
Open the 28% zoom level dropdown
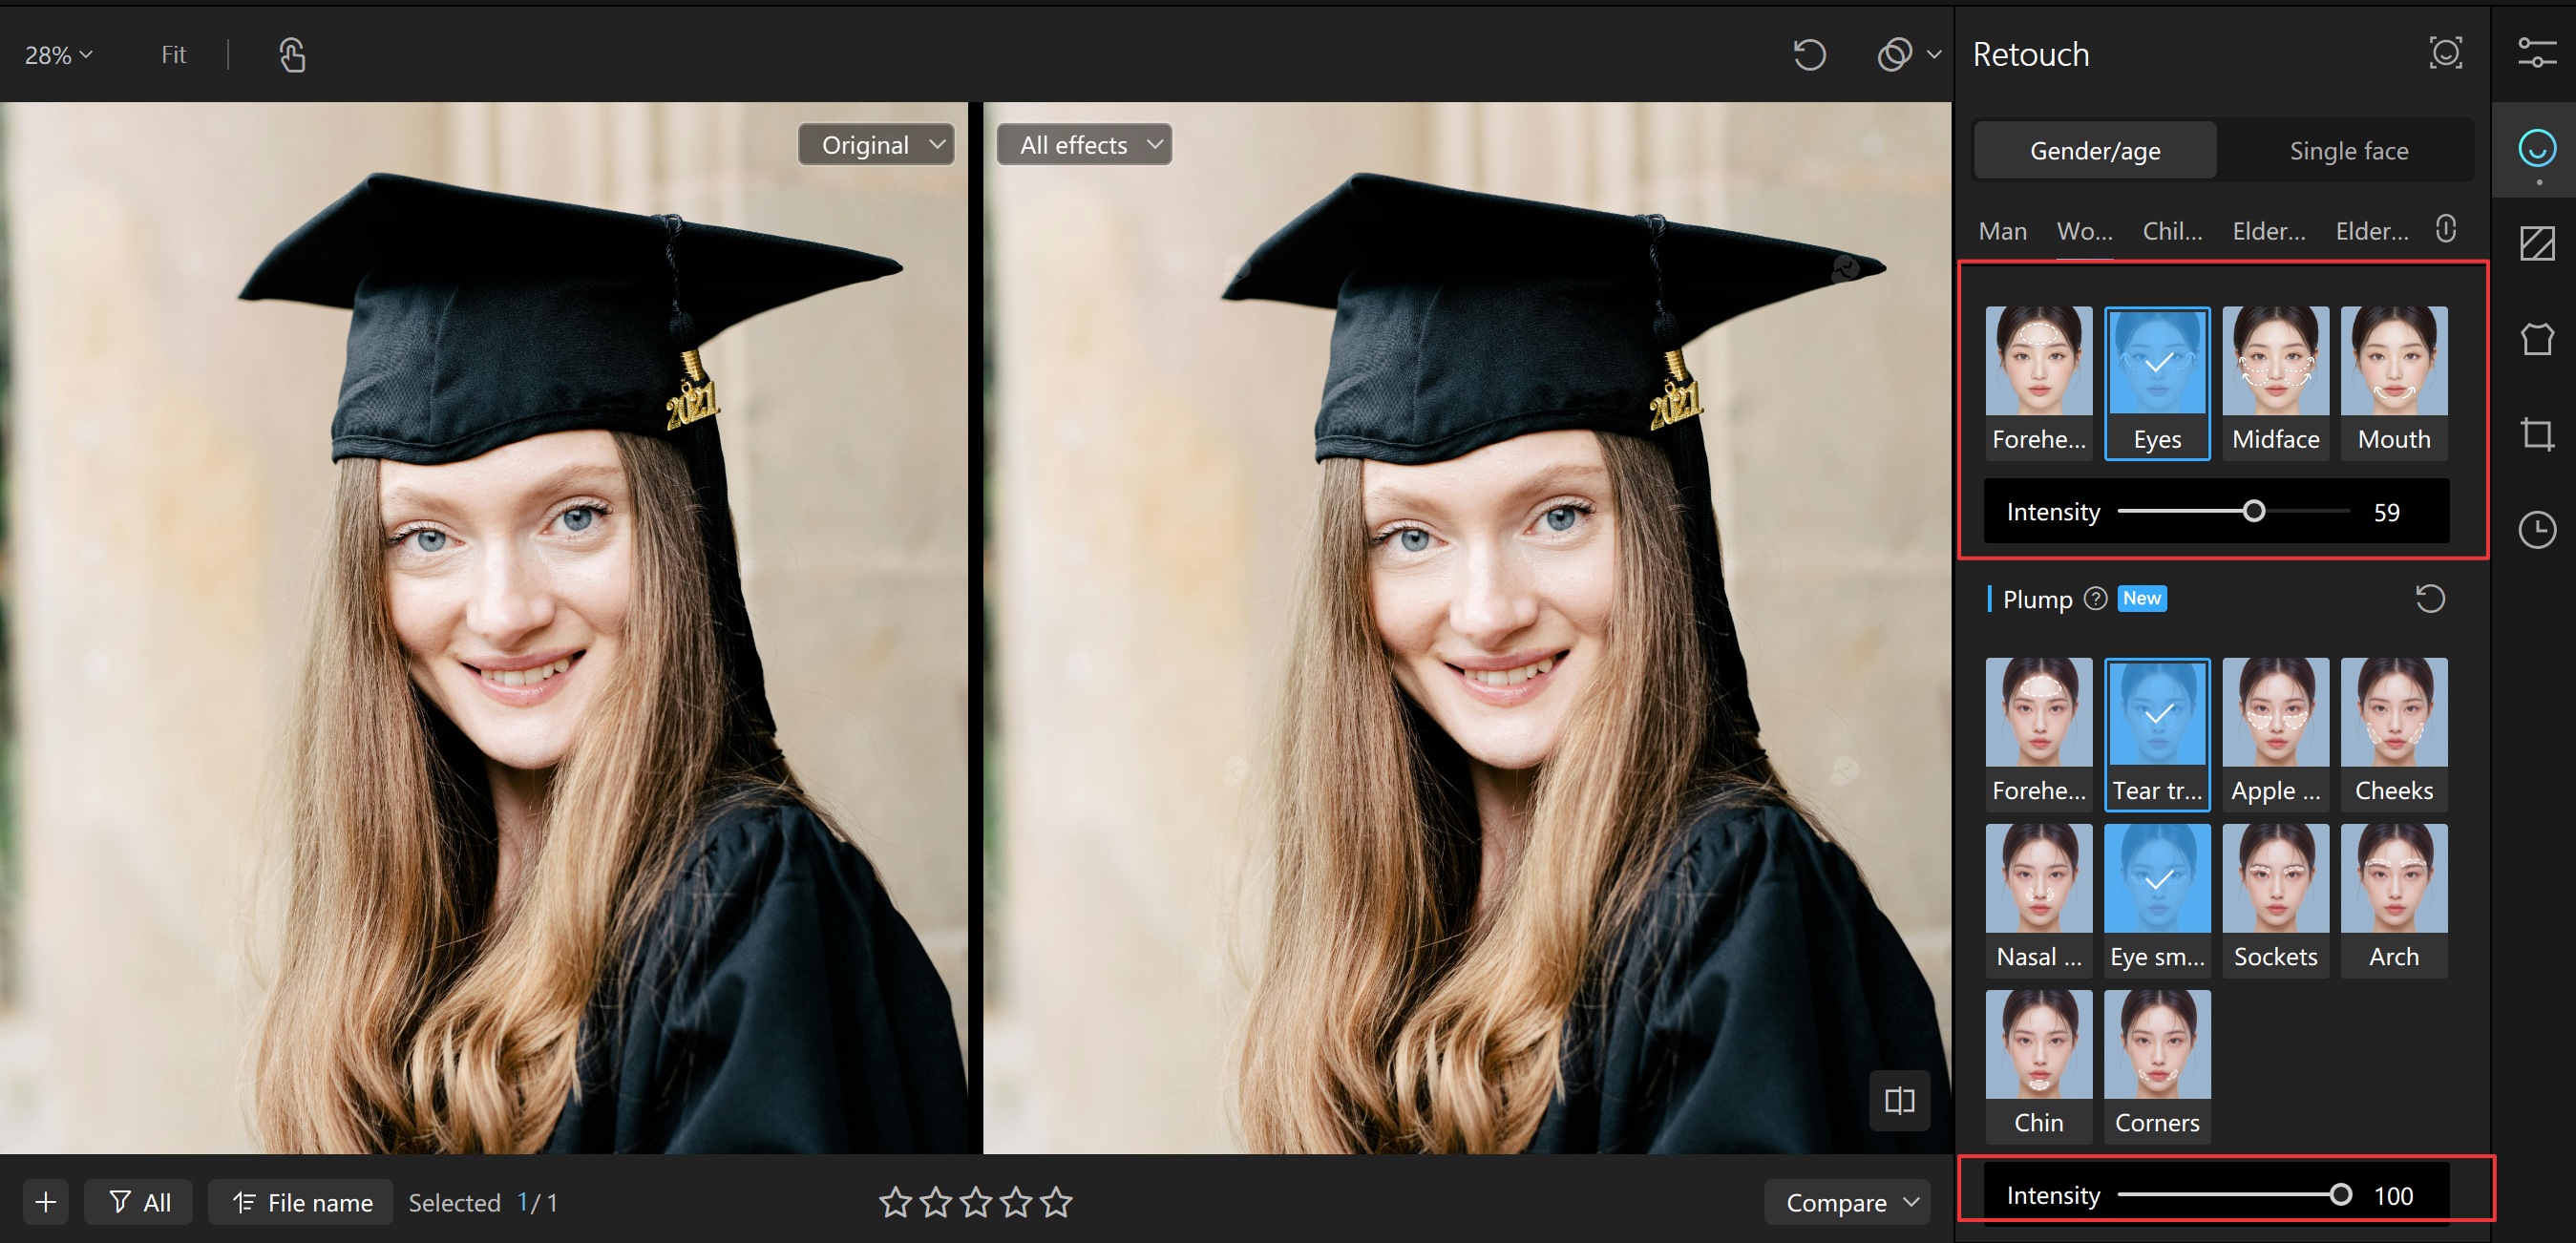(58, 55)
